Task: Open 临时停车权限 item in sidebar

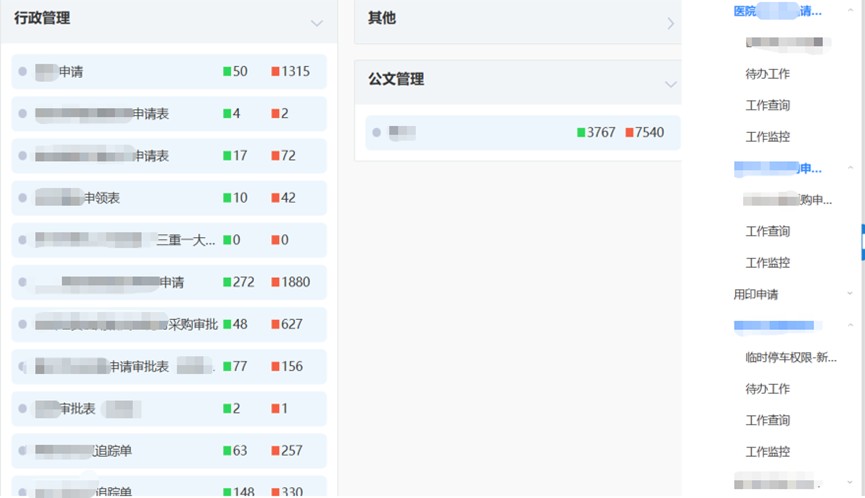Action: point(790,357)
